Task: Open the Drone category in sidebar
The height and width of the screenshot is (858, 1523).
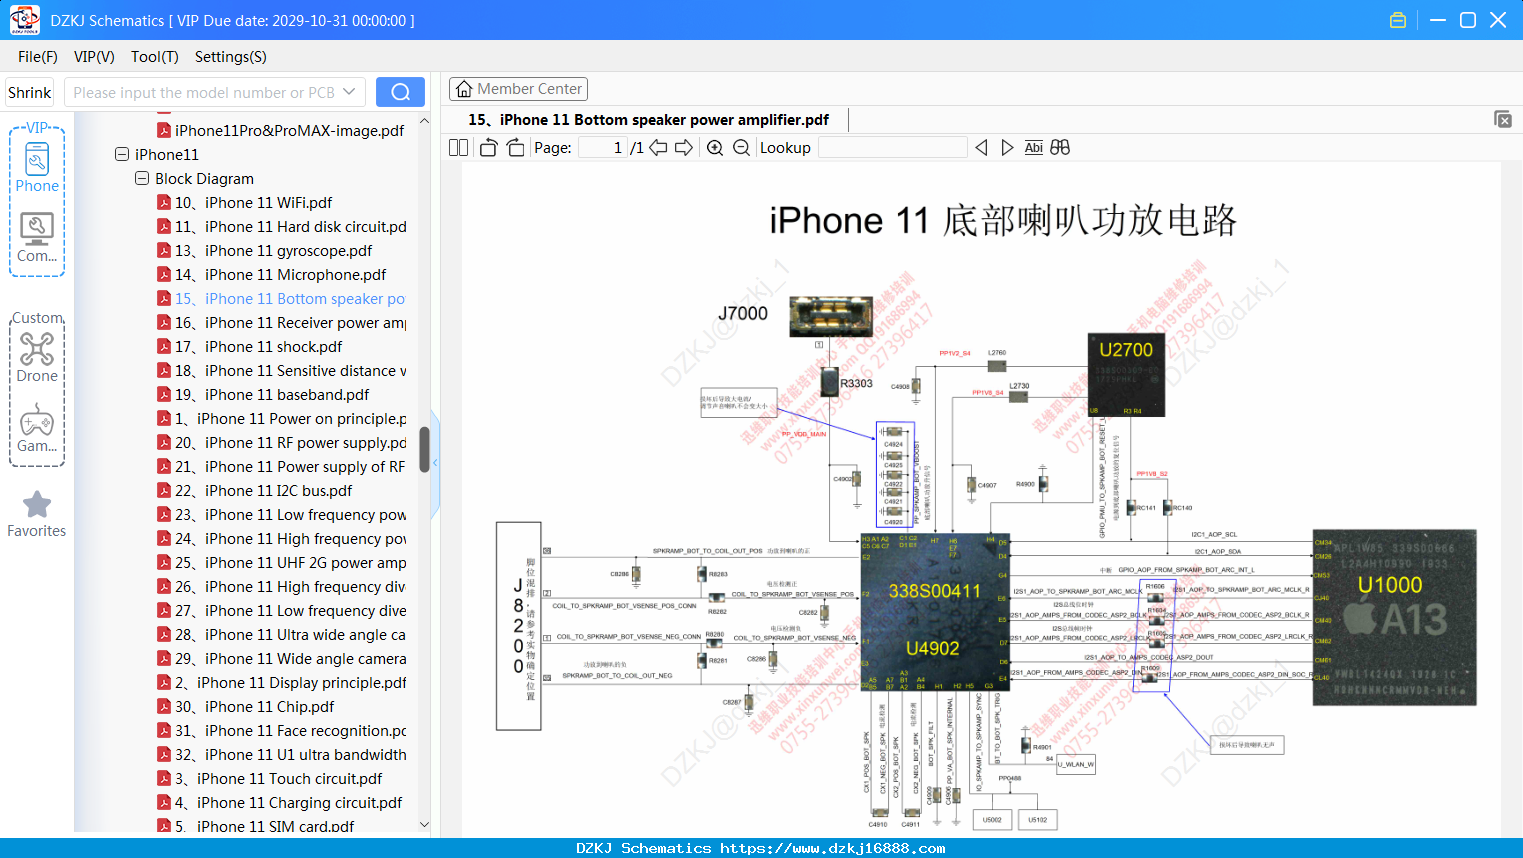Action: pos(37,357)
